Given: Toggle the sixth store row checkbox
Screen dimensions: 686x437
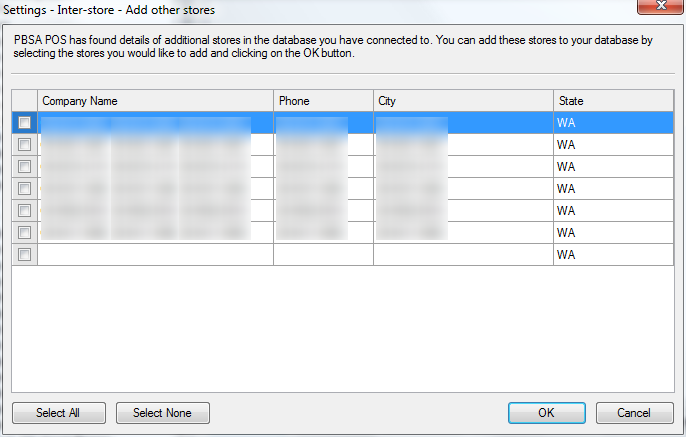Looking at the screenshot, I should click(24, 232).
